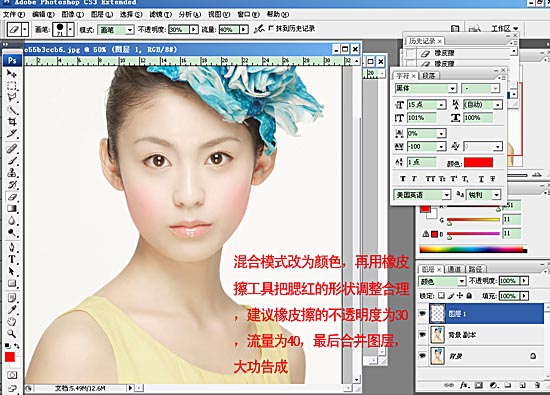Switch to 路径 tab
The width and height of the screenshot is (550, 395).
475,269
